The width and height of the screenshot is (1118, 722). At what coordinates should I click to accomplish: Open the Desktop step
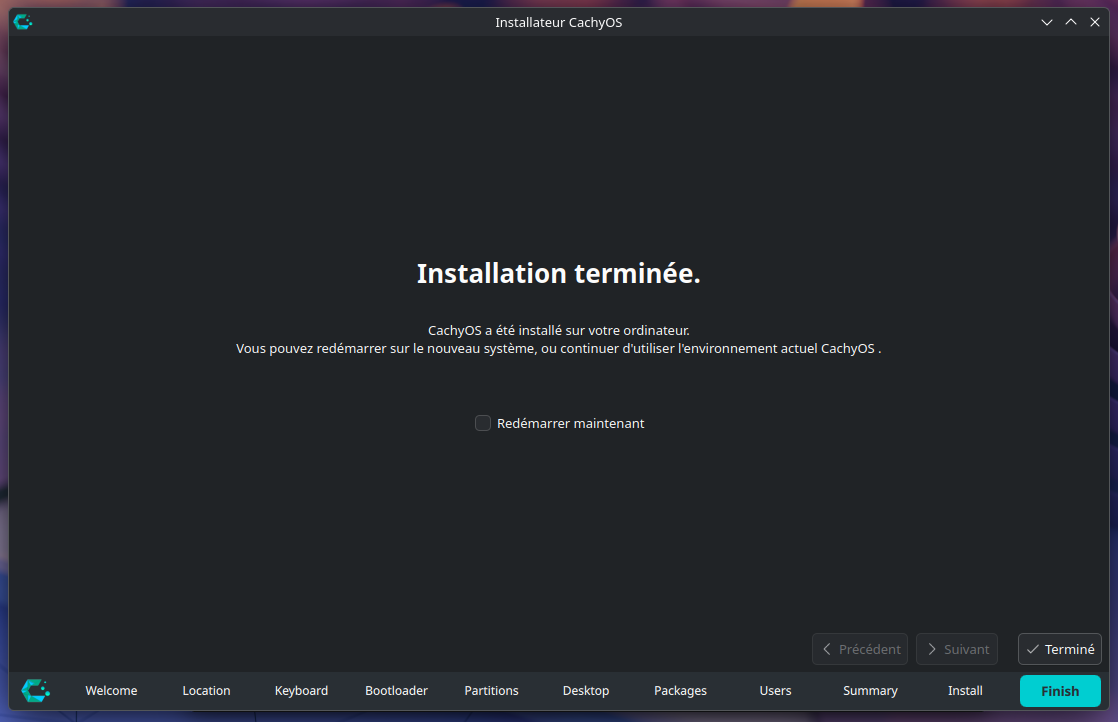[586, 691]
